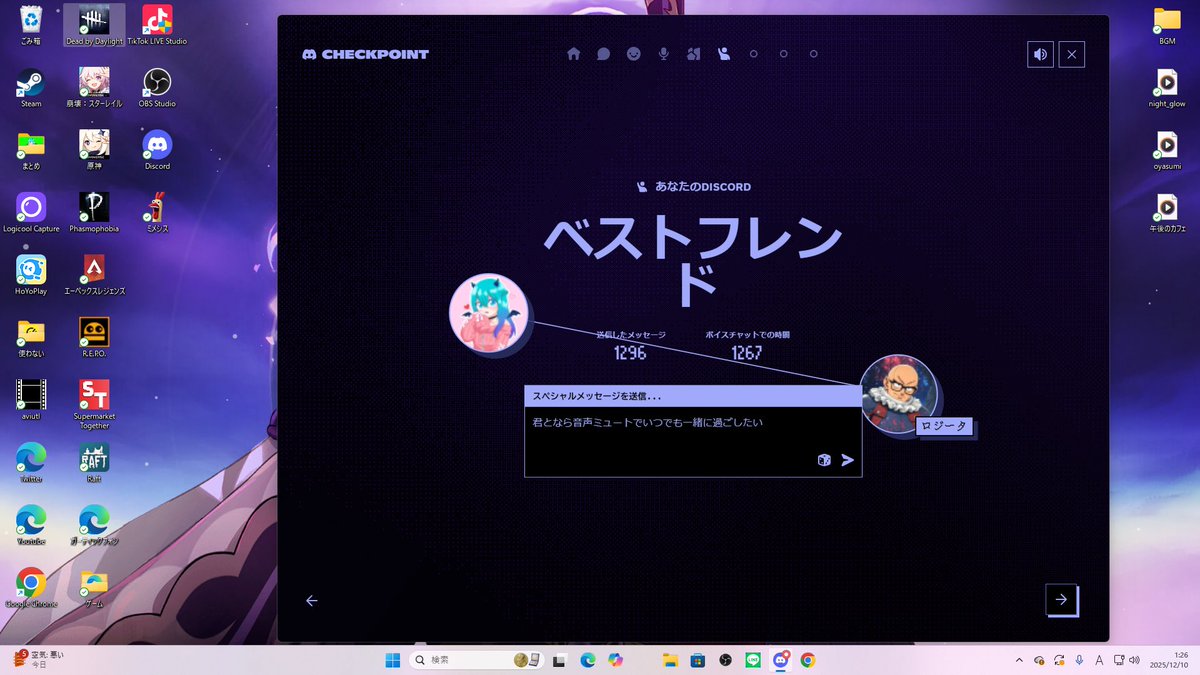This screenshot has width=1200, height=675.
Task: Switch to Discord via the taskbar icon
Action: click(x=781, y=660)
